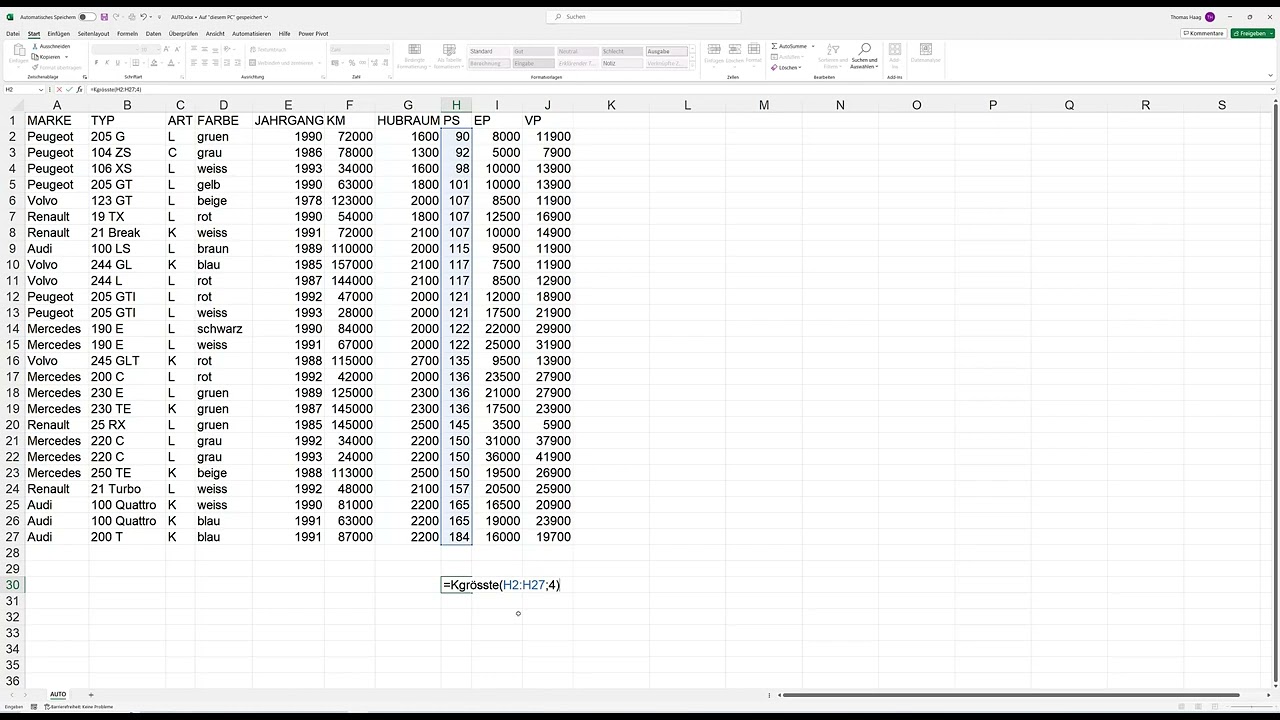The width and height of the screenshot is (1280, 720).
Task: Click the quick print icon in title bar
Action: pos(132,17)
